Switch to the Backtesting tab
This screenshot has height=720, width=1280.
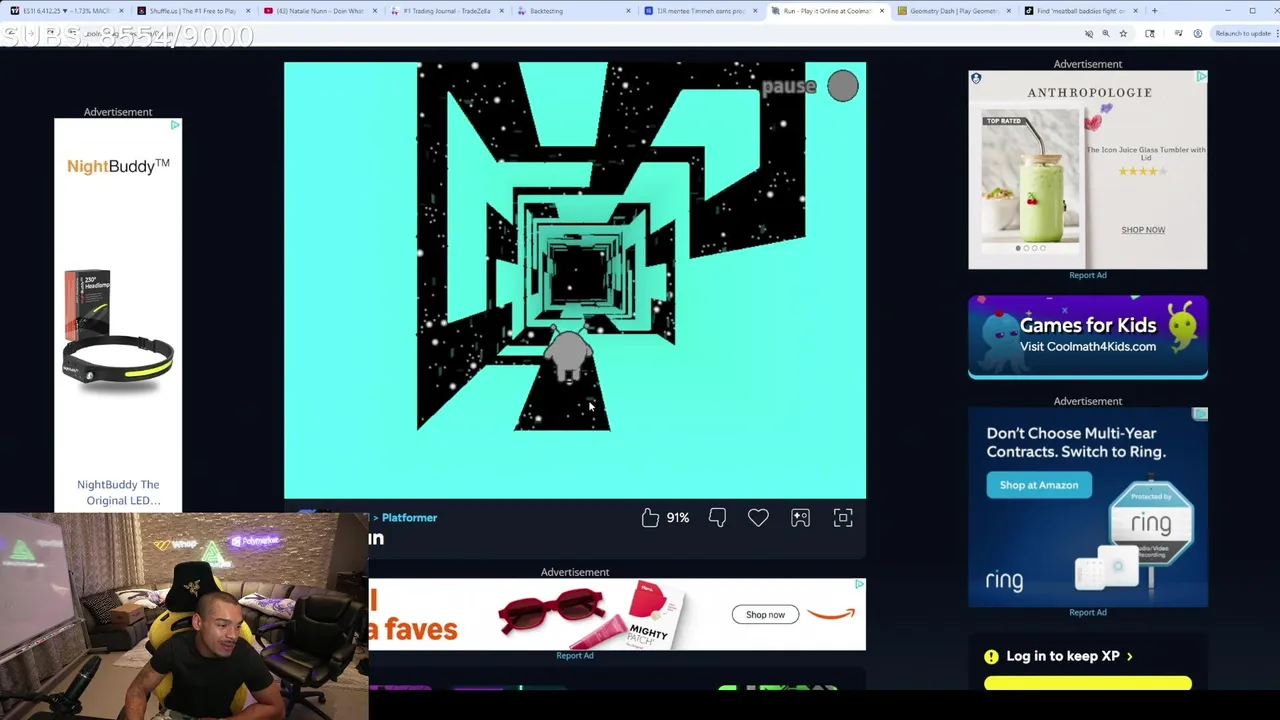pyautogui.click(x=572, y=11)
